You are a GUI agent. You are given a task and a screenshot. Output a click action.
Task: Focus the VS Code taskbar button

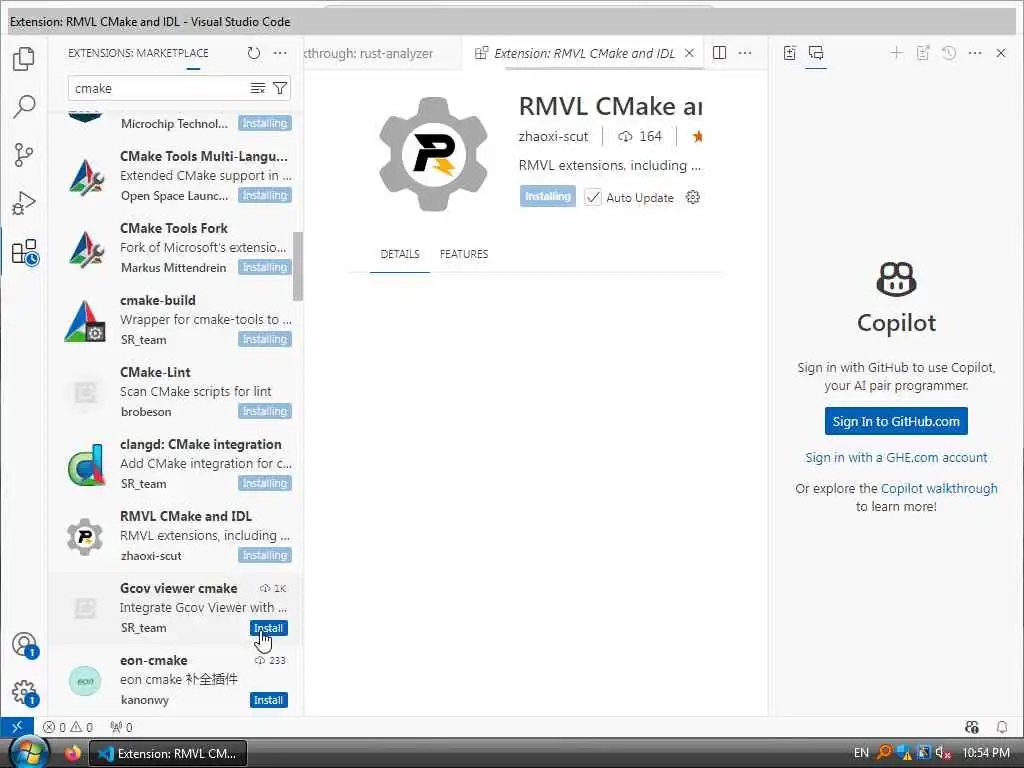(168, 753)
